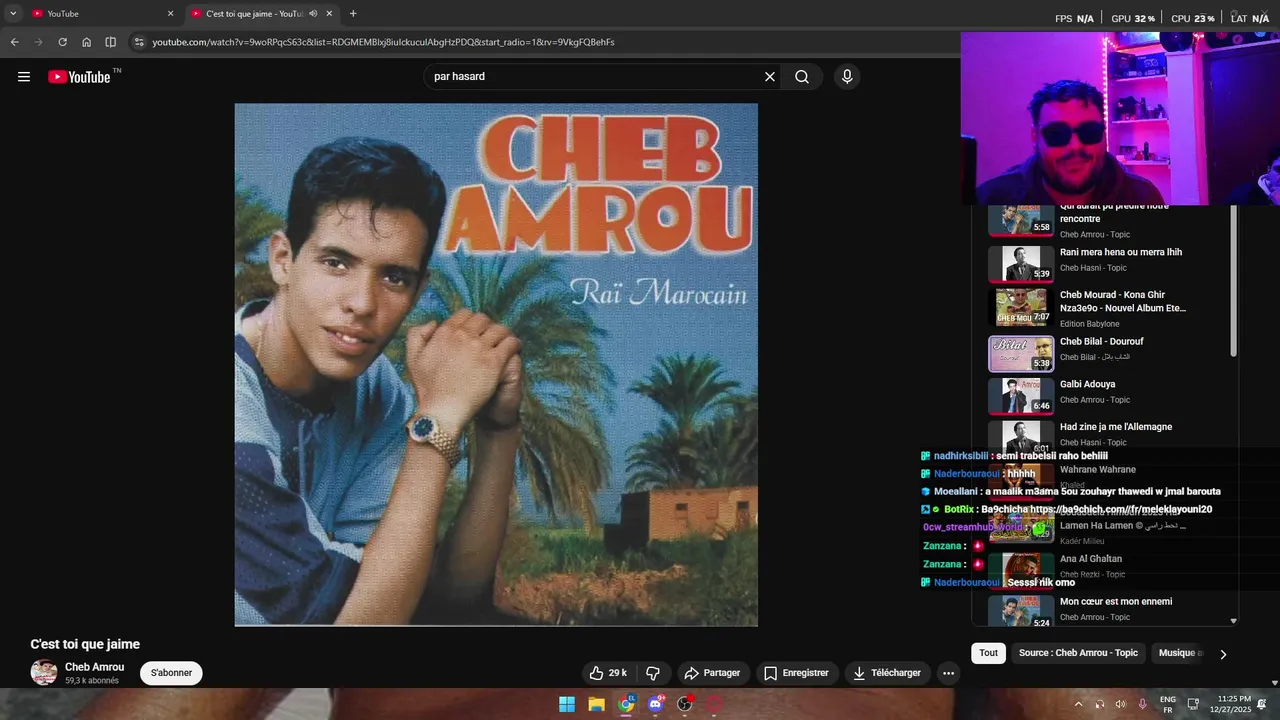
Task: Open volume speaker tray icon
Action: 1121,704
